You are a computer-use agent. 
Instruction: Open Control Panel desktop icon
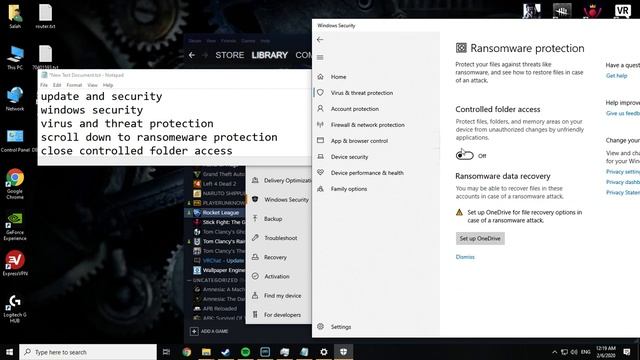(x=16, y=141)
